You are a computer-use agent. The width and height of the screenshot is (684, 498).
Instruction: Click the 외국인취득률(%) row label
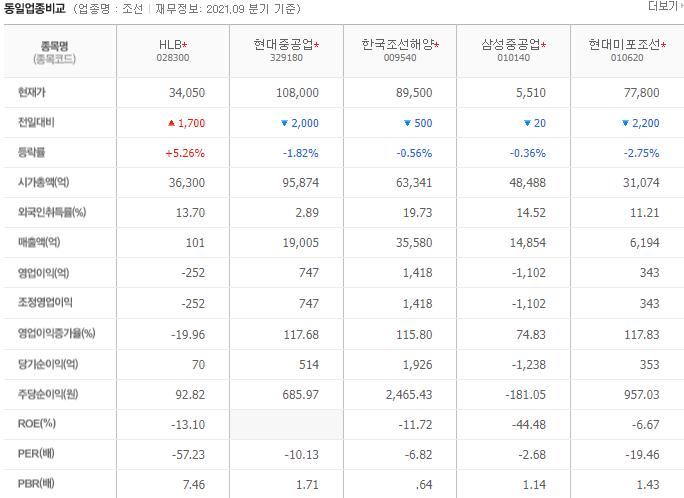(x=52, y=212)
